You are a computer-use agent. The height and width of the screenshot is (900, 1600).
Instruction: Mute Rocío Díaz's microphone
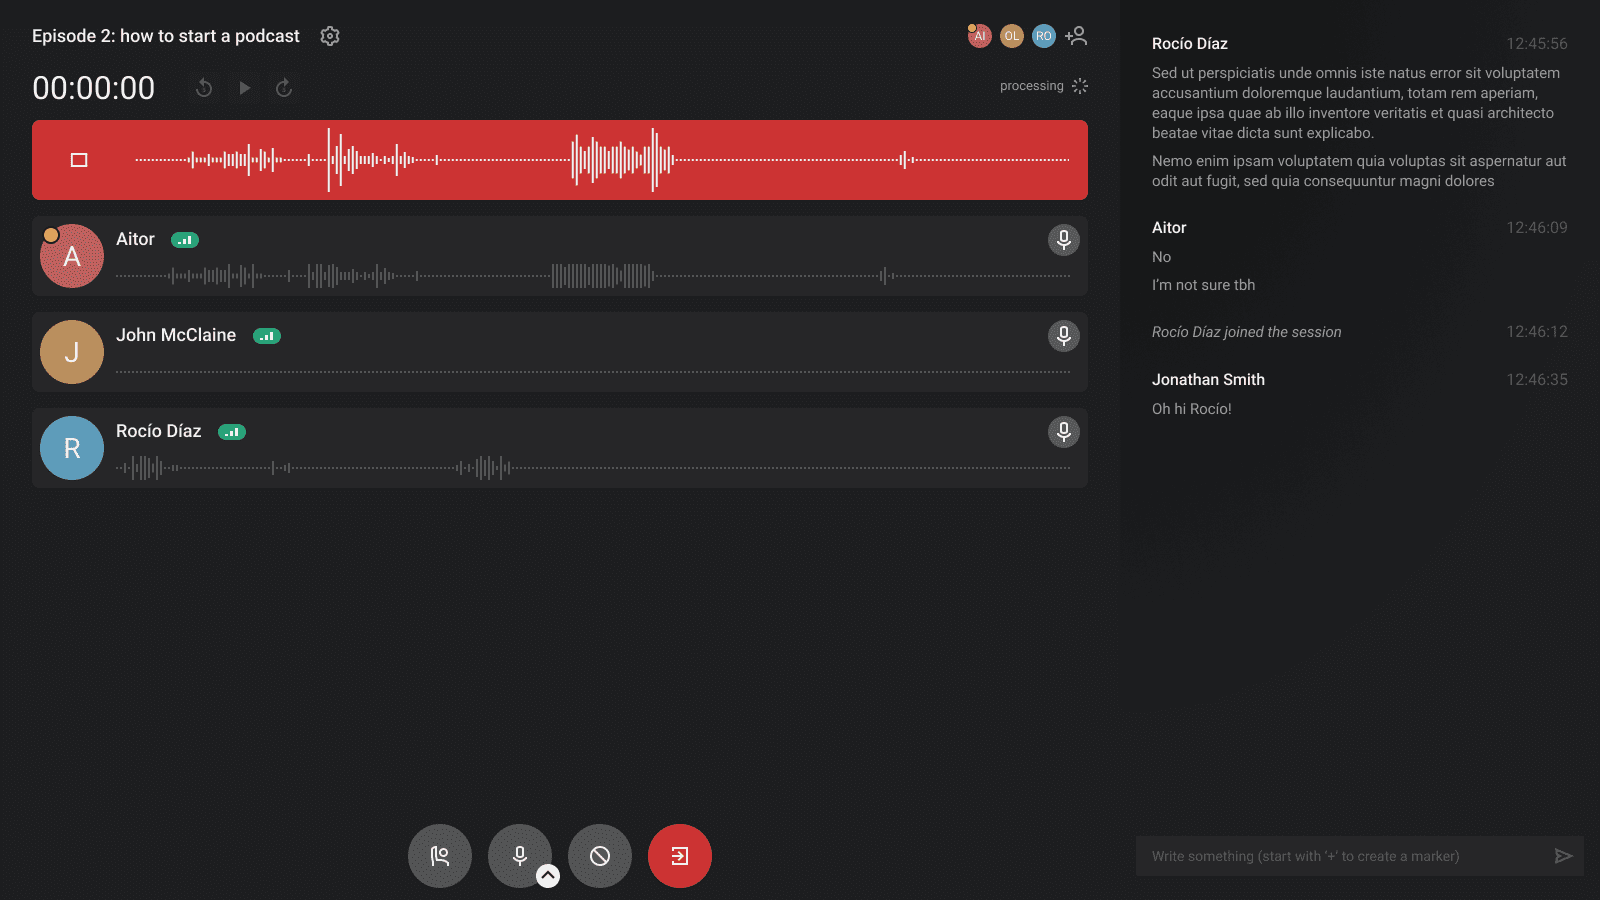pyautogui.click(x=1064, y=432)
